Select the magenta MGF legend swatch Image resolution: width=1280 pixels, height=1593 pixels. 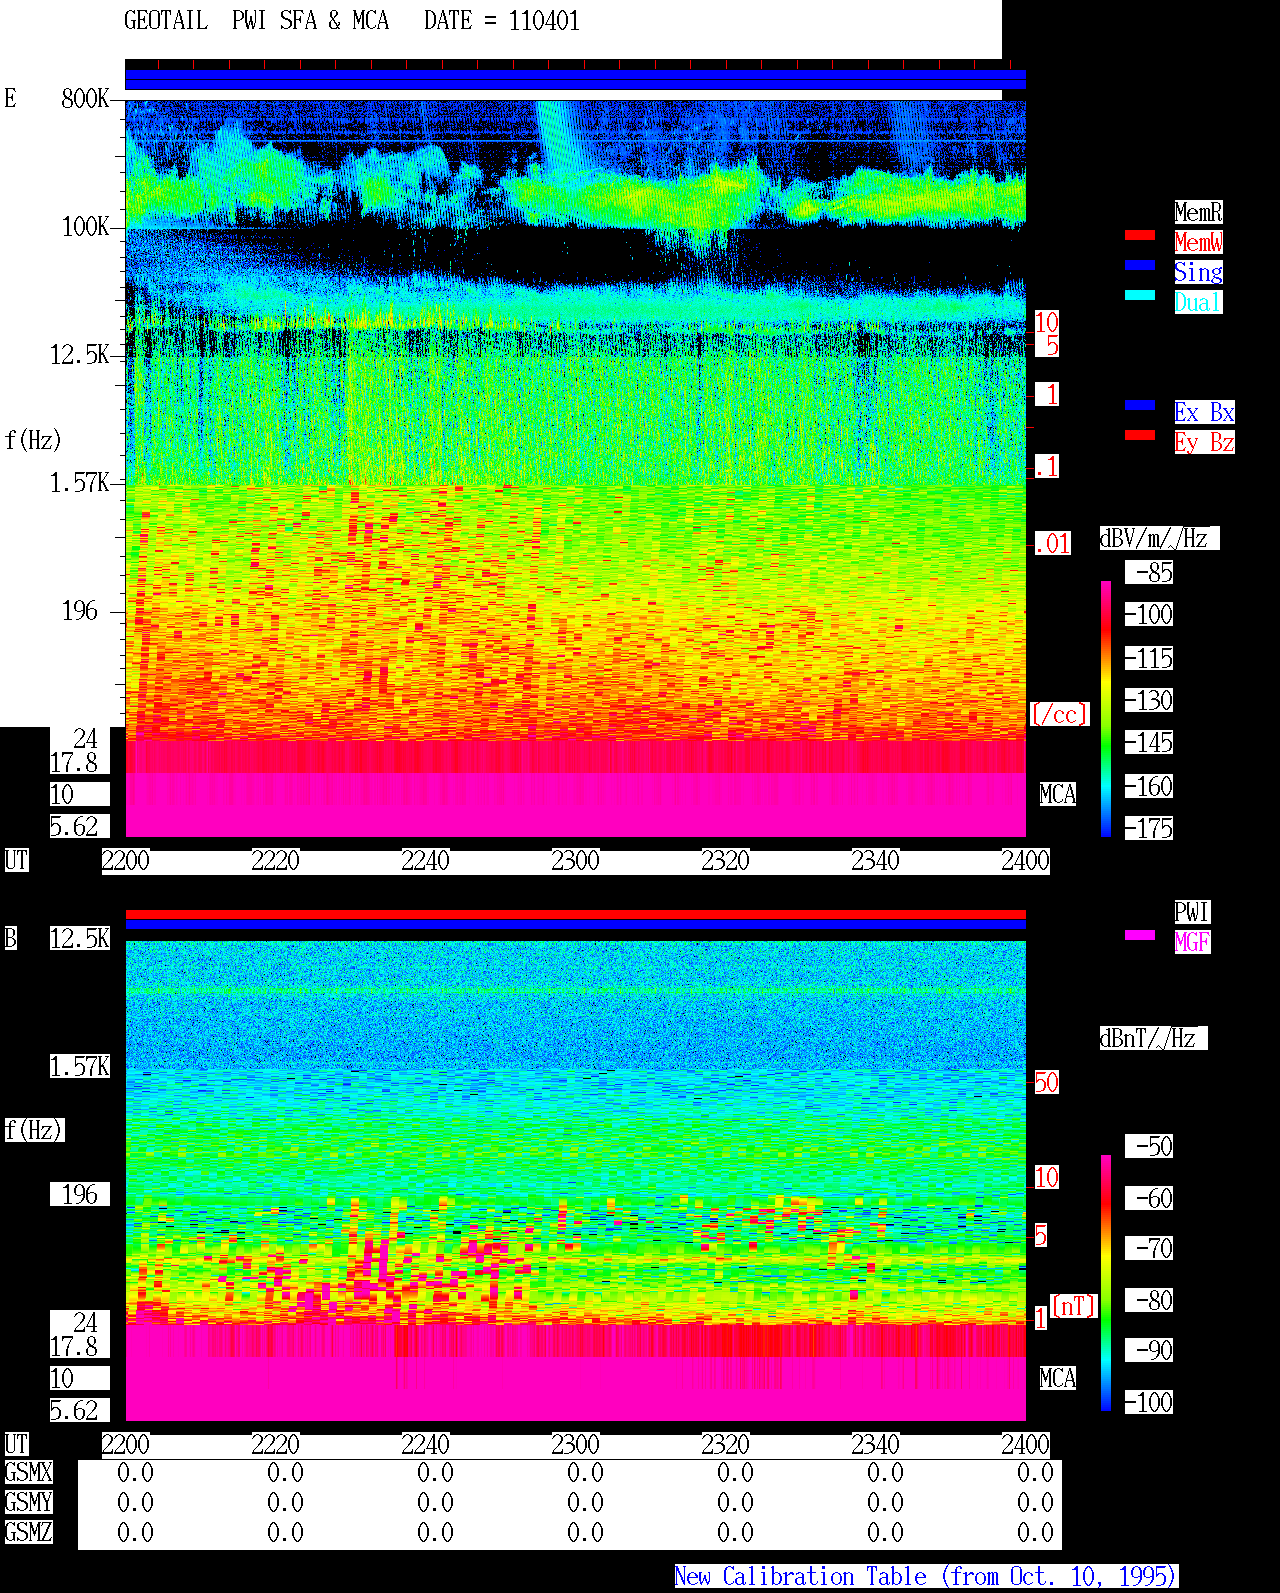(x=1140, y=935)
